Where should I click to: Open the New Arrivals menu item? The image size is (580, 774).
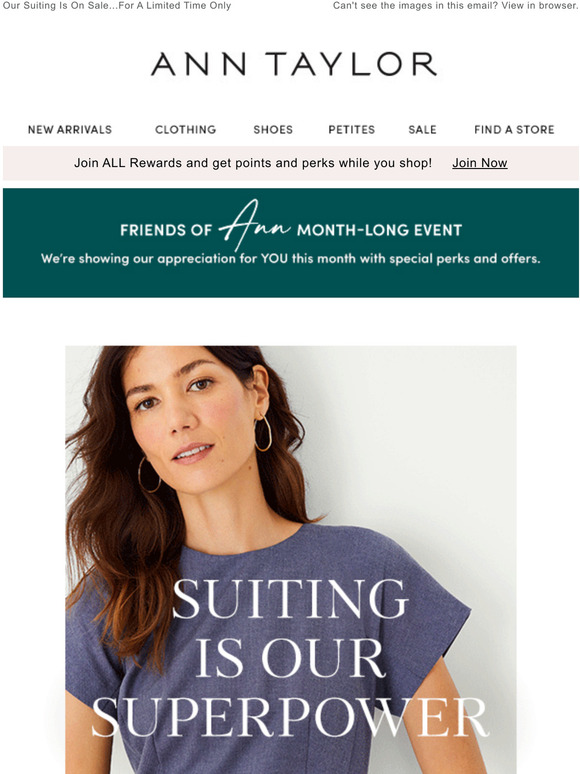point(70,130)
